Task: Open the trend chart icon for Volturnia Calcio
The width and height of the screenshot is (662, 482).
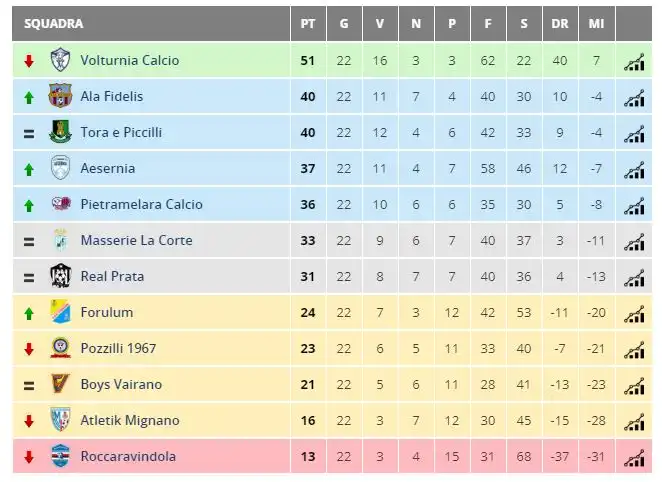Action: pyautogui.click(x=634, y=62)
